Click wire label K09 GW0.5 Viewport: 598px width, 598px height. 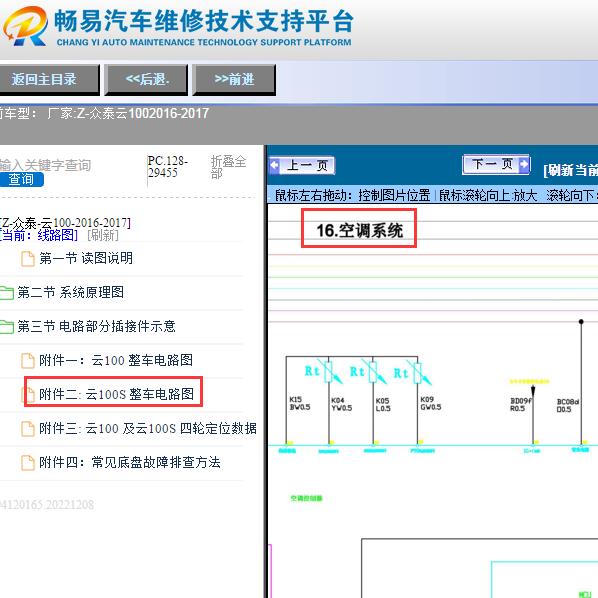point(431,403)
